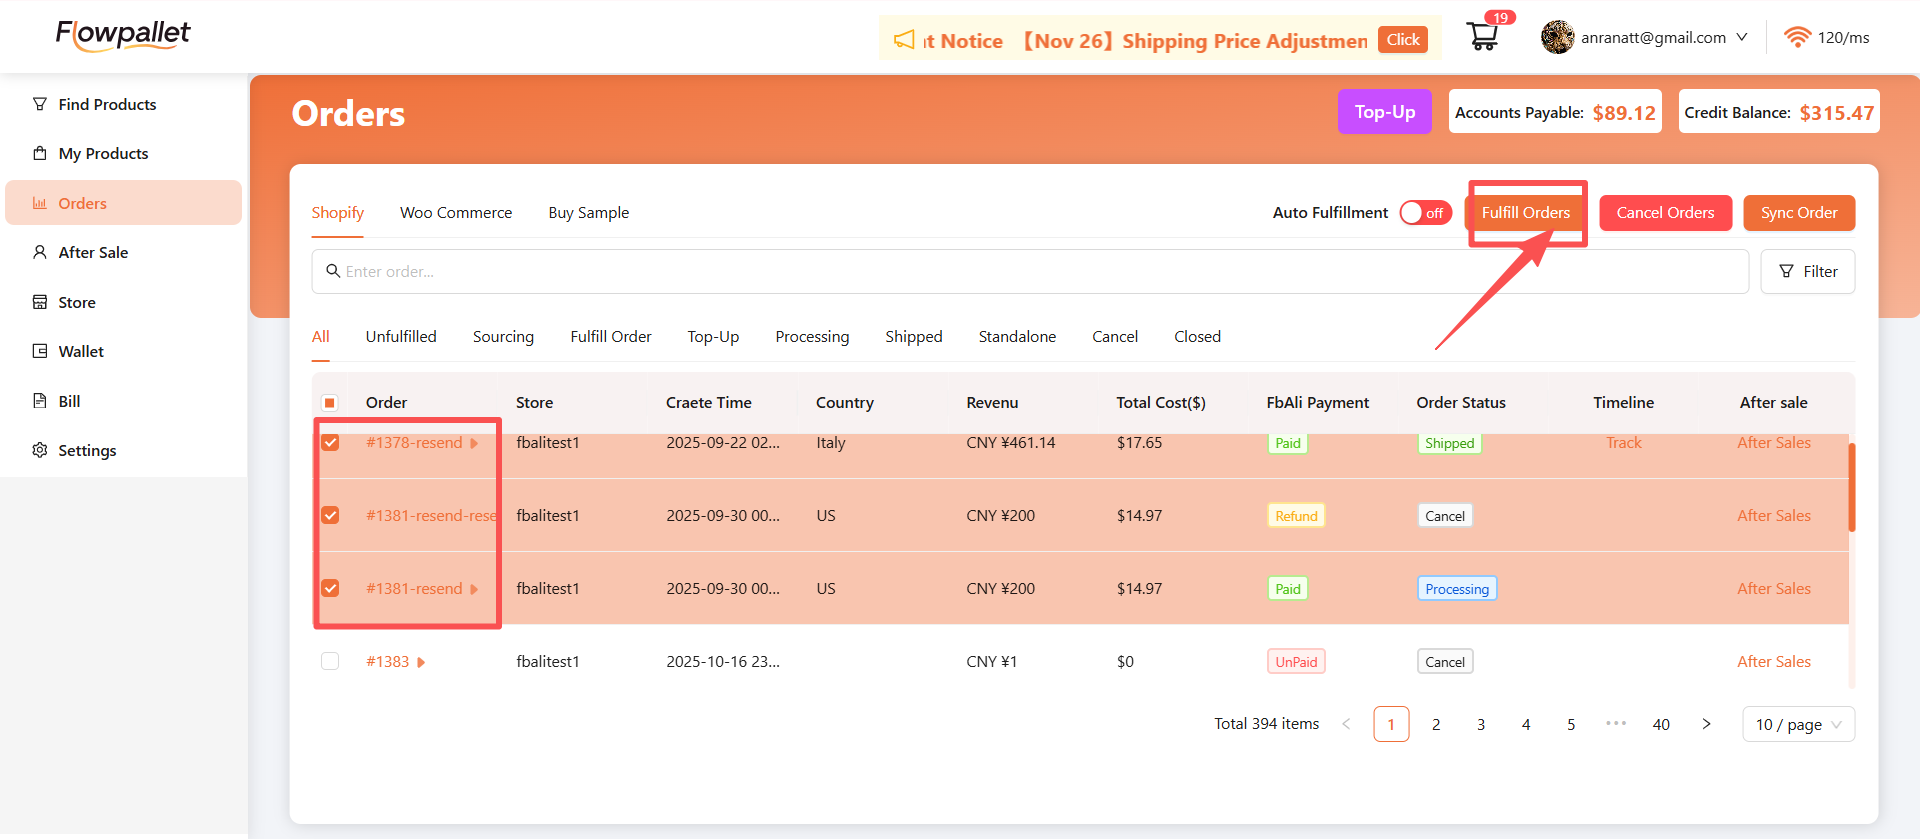1920x839 pixels.
Task: Toggle the Auto Fulfillment switch
Action: pyautogui.click(x=1425, y=213)
